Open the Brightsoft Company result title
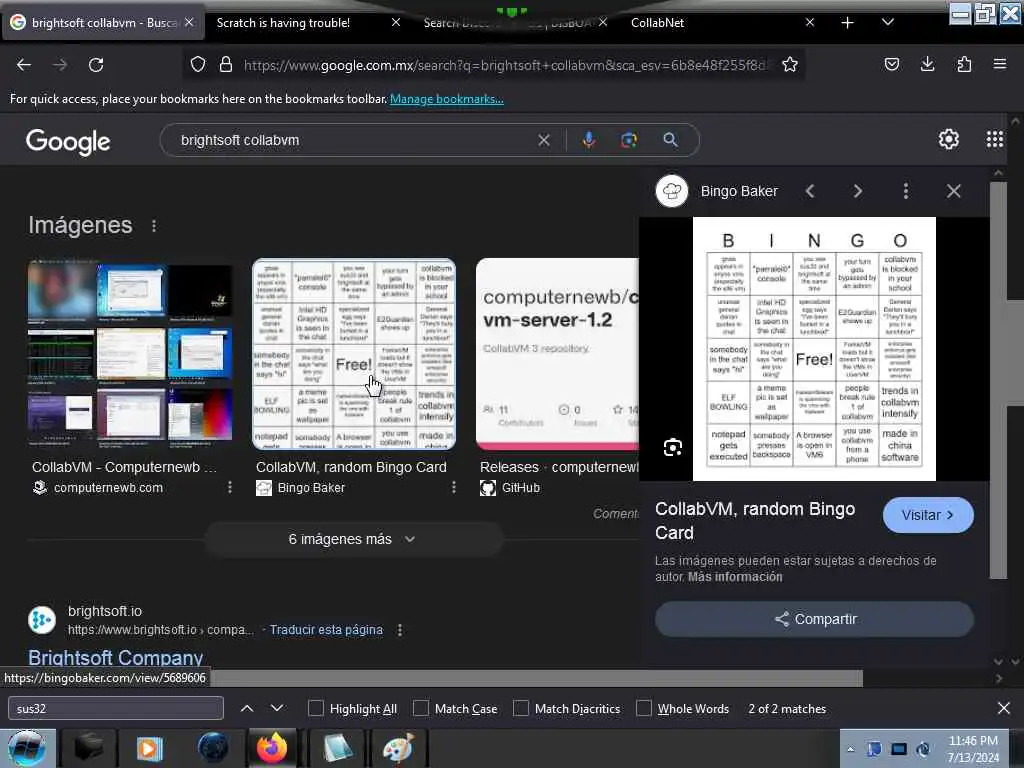The image size is (1024, 768). click(x=116, y=658)
